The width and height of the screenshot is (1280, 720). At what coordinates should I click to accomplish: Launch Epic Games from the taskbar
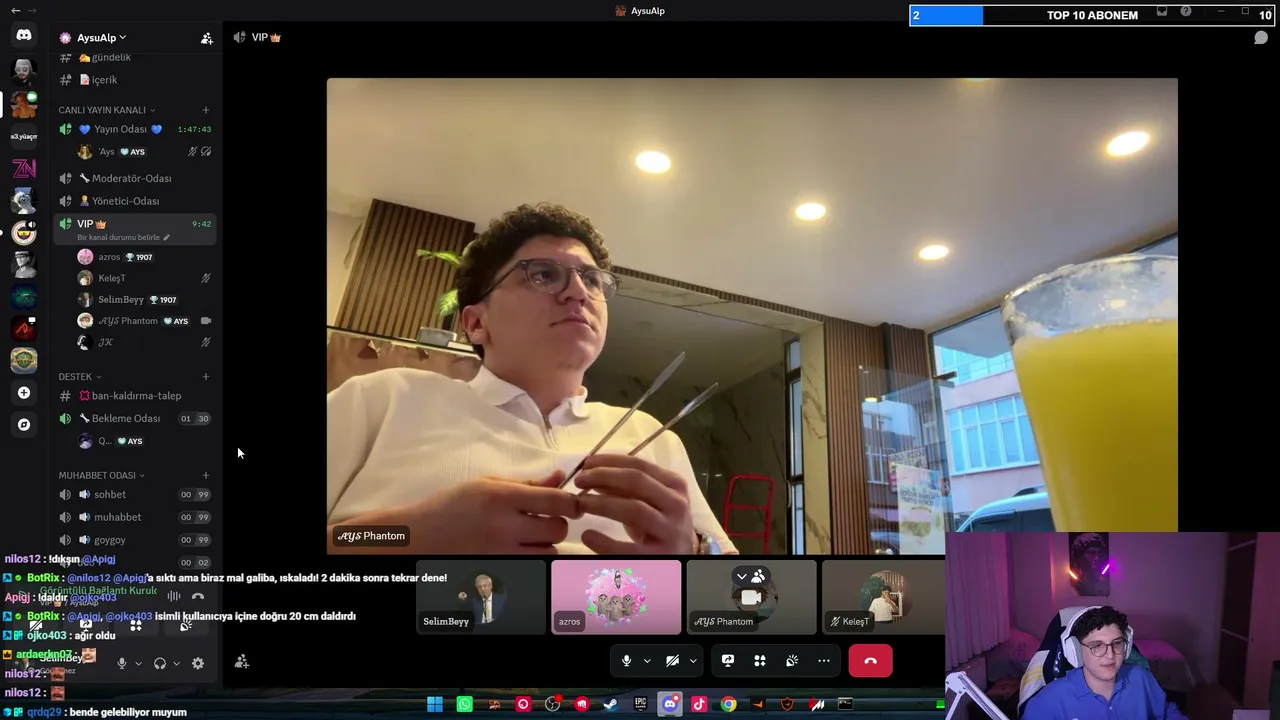click(x=640, y=704)
